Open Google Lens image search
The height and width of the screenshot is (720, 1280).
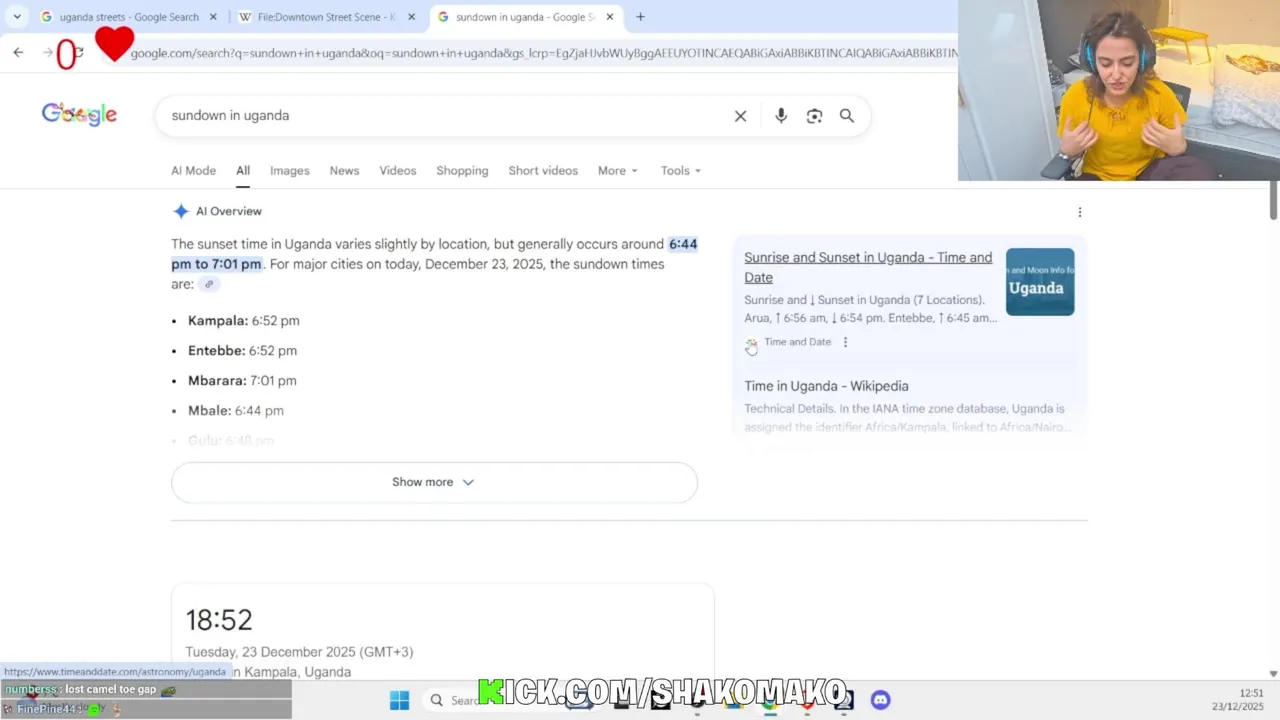point(814,116)
